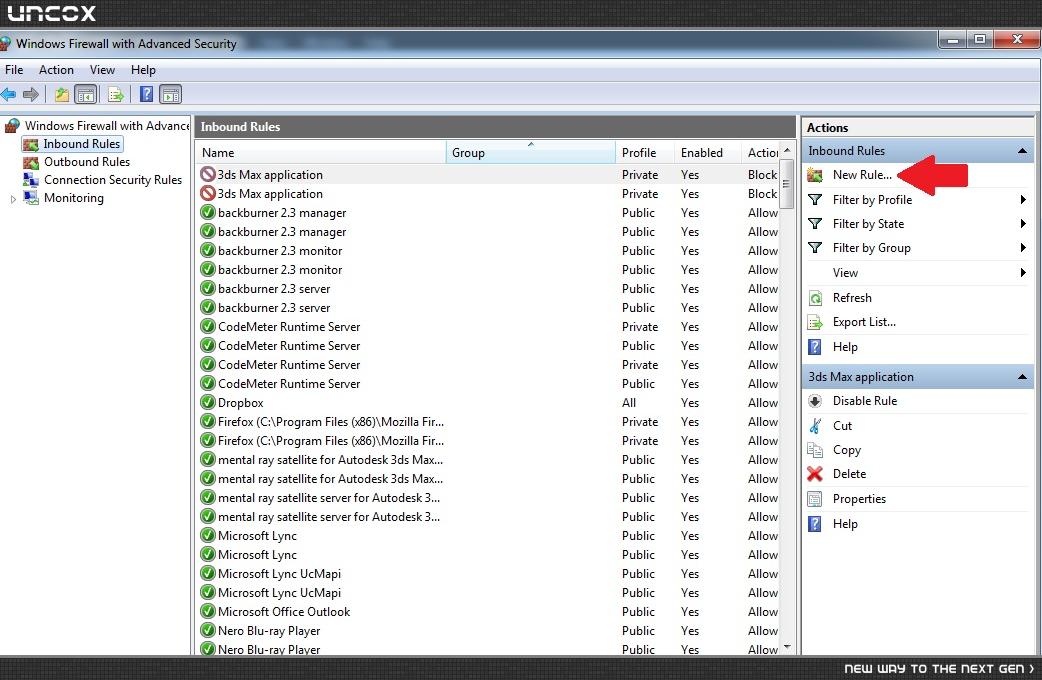Open the File menu
The width and height of the screenshot is (1042, 680).
coord(14,70)
